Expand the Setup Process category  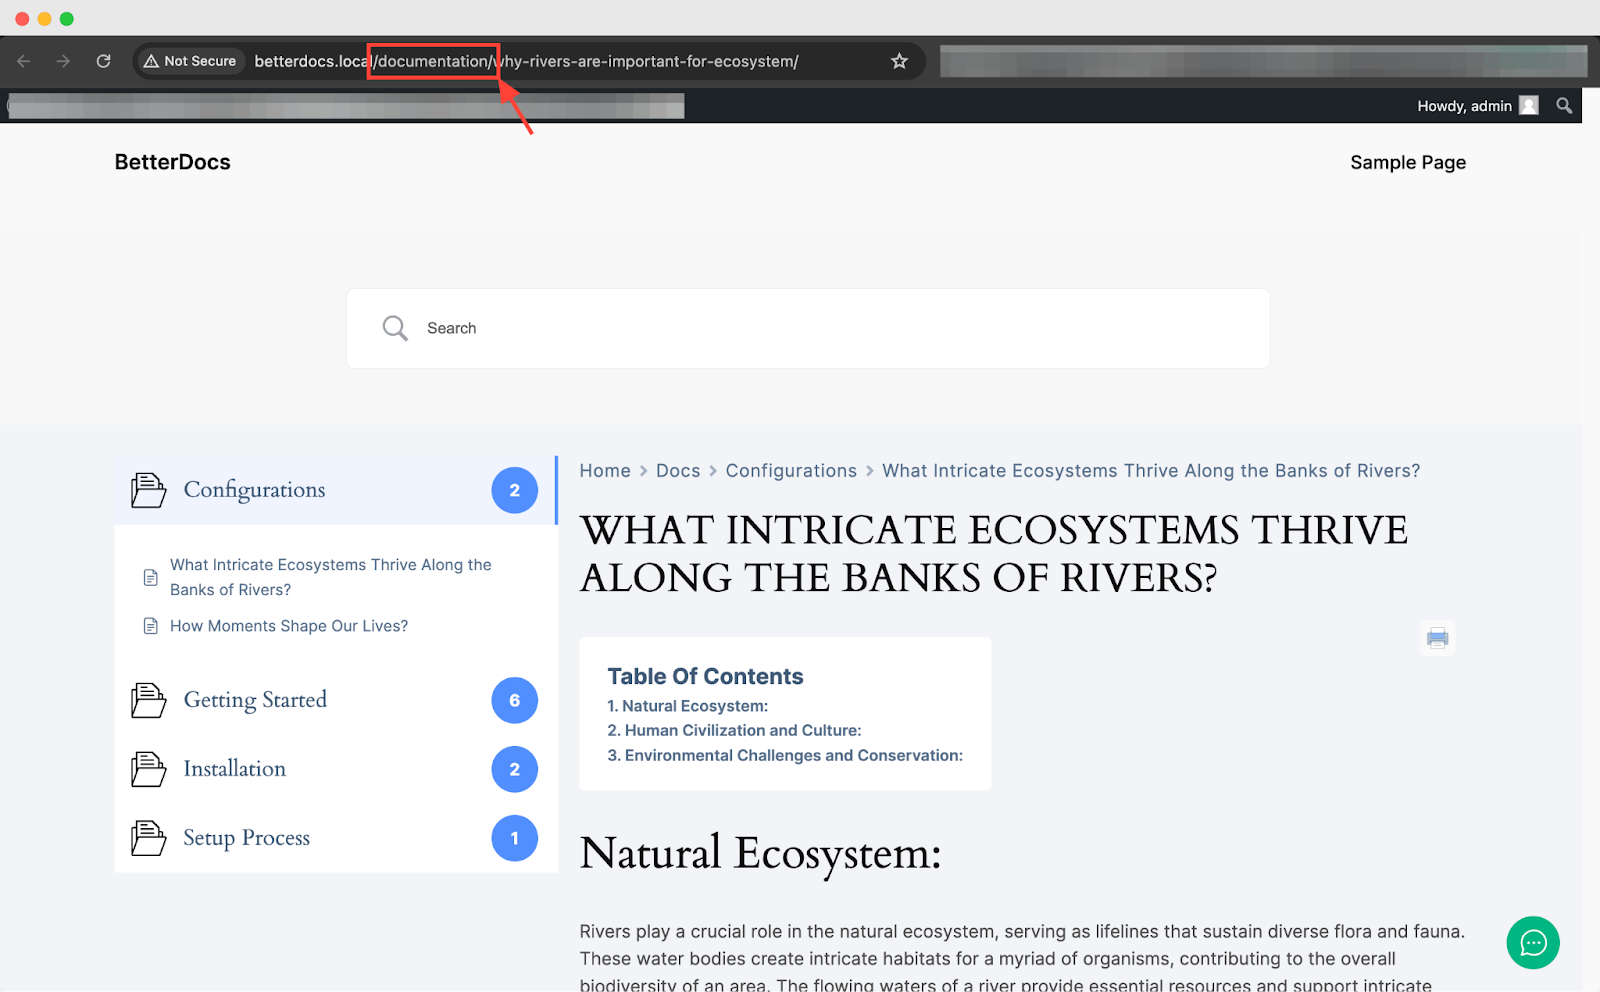tap(246, 838)
